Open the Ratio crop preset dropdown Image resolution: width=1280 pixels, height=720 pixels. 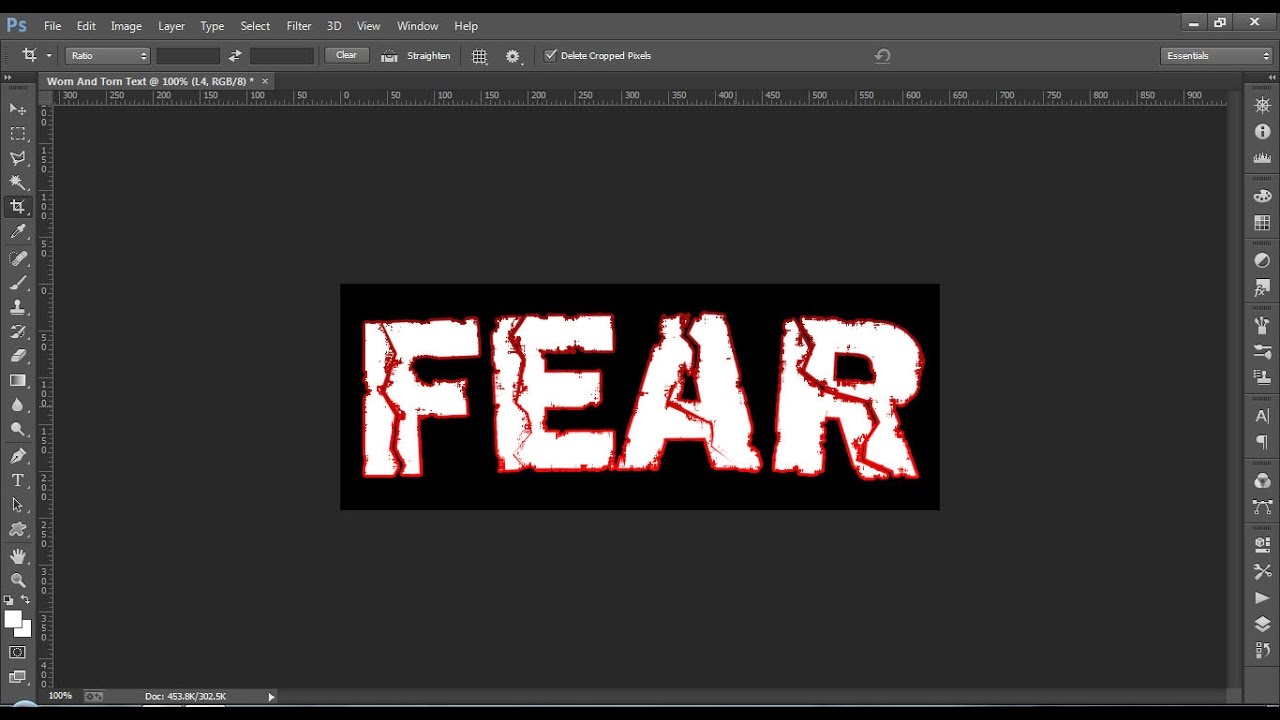(108, 56)
